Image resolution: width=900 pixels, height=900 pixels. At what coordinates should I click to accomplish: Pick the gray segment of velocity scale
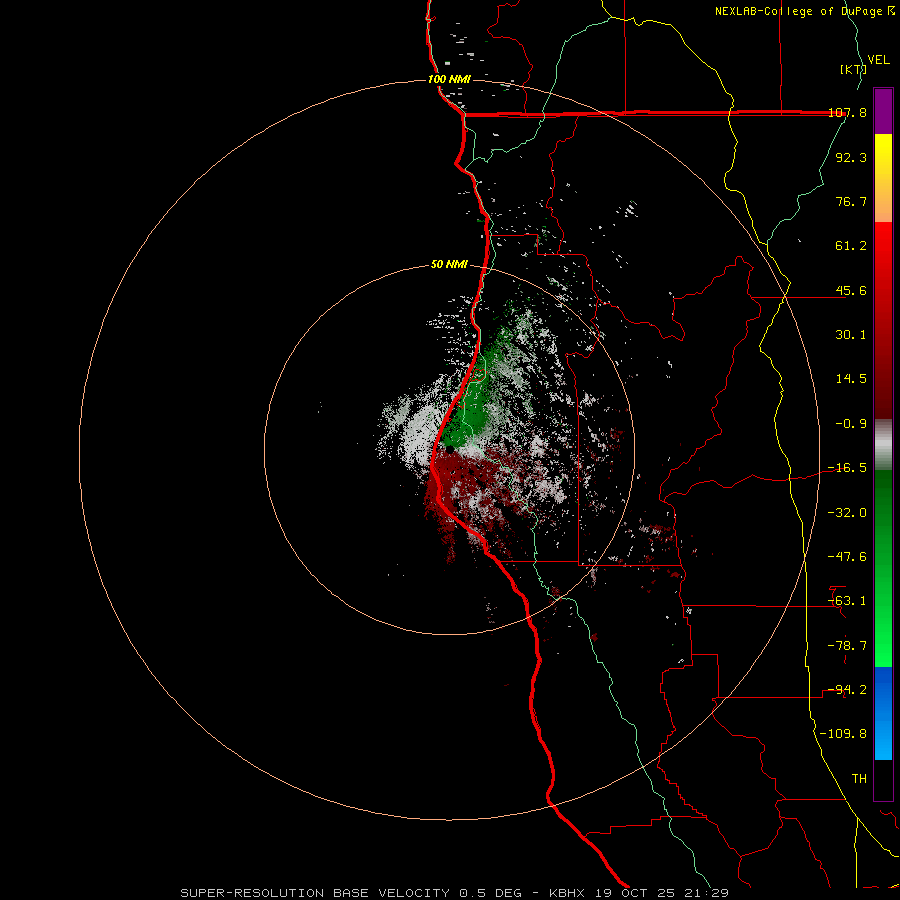point(883,444)
